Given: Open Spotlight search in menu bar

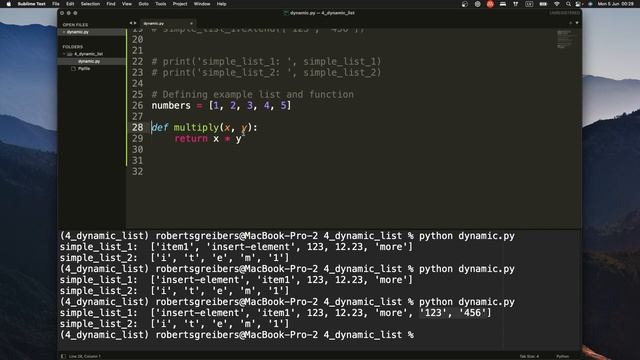Looking at the screenshot, I should coord(568,4).
